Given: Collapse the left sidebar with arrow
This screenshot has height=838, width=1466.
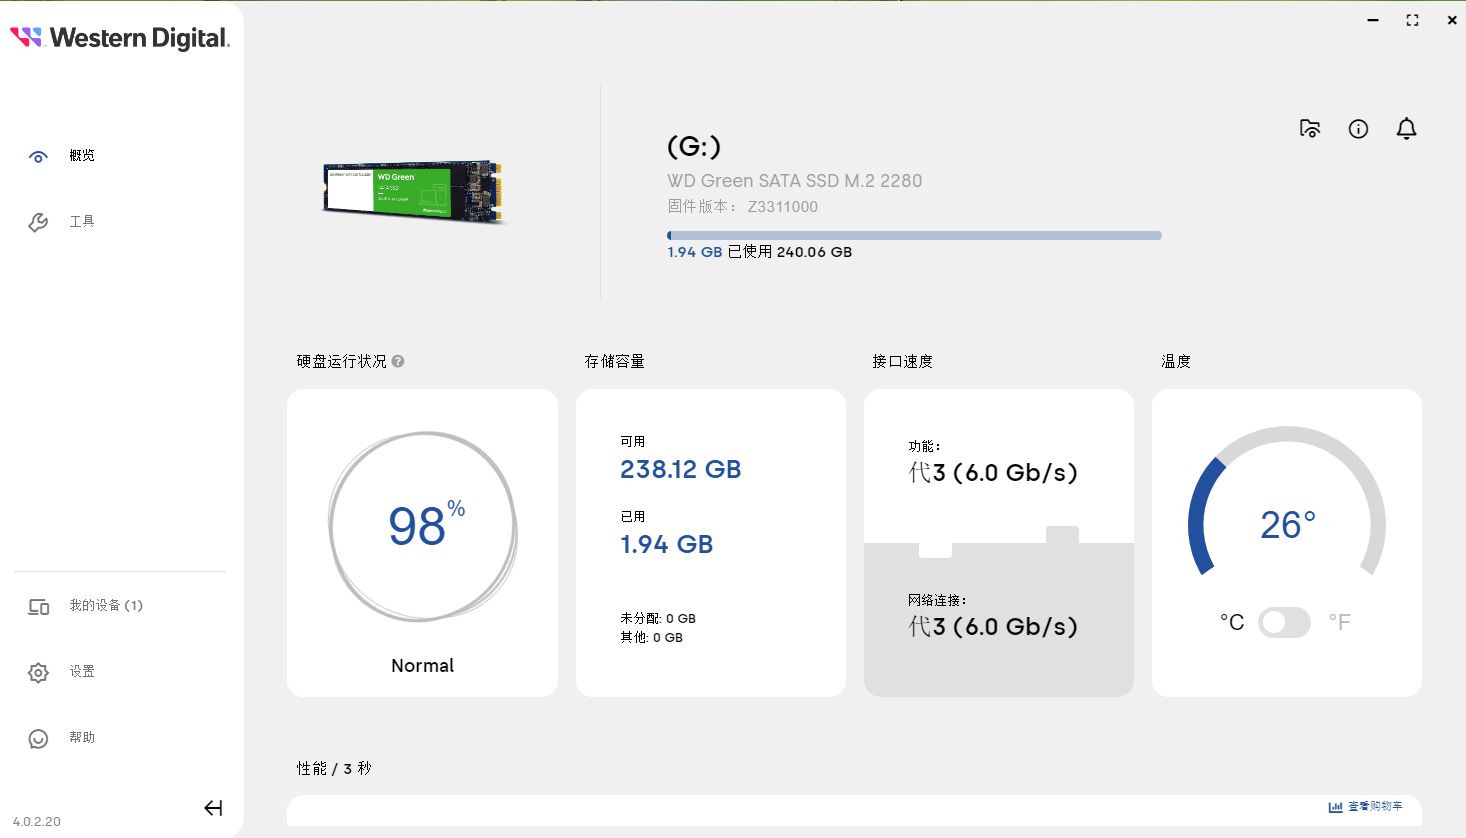Looking at the screenshot, I should [213, 808].
